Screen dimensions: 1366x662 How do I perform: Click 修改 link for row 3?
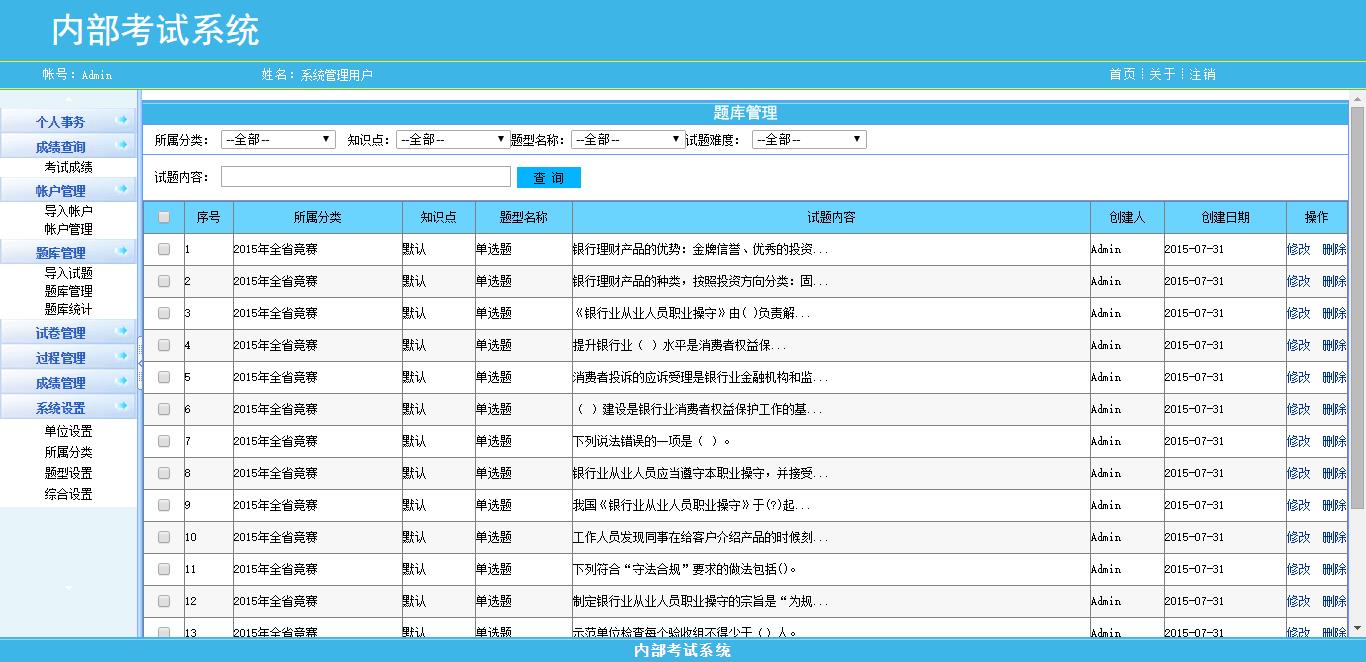[x=1298, y=313]
